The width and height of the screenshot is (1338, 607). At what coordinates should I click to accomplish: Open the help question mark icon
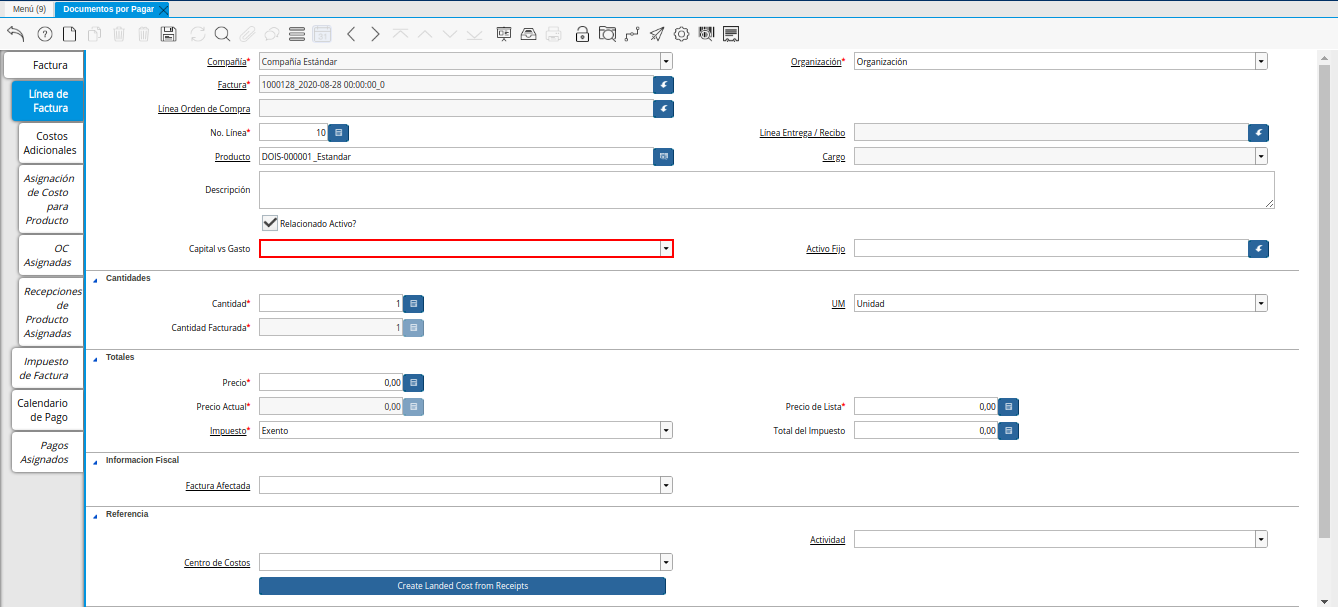[x=44, y=34]
